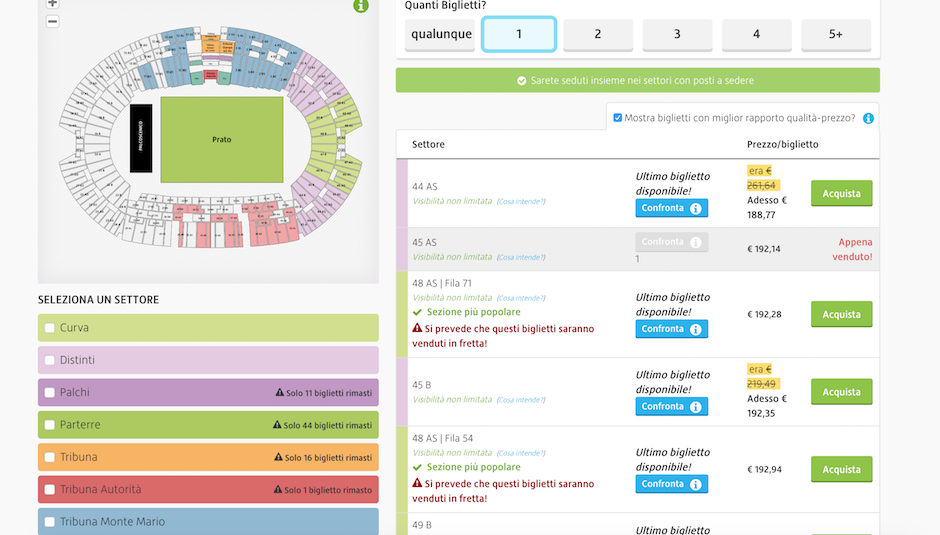Viewport: 940px width, 535px height.
Task: Zoom in on the stadium map
Action: coord(53,4)
